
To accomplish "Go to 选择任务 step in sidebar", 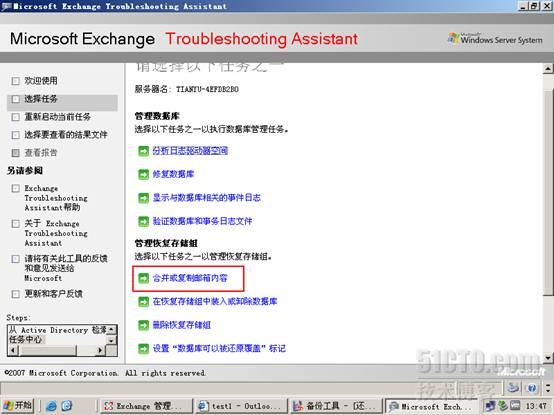I will 41,99.
